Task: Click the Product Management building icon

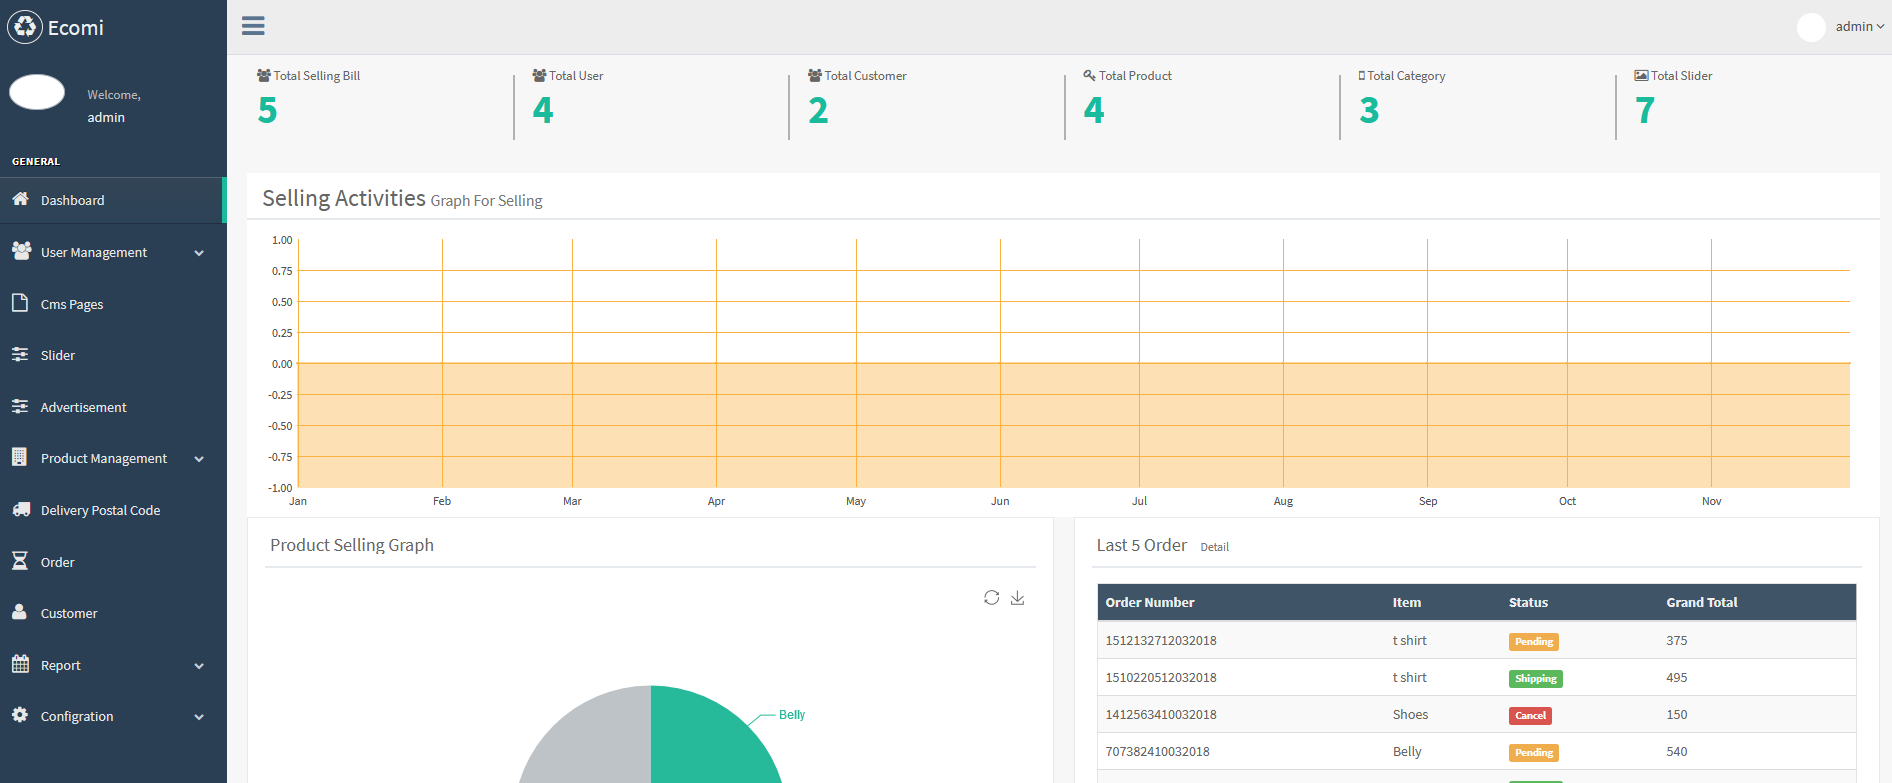Action: [x=19, y=457]
